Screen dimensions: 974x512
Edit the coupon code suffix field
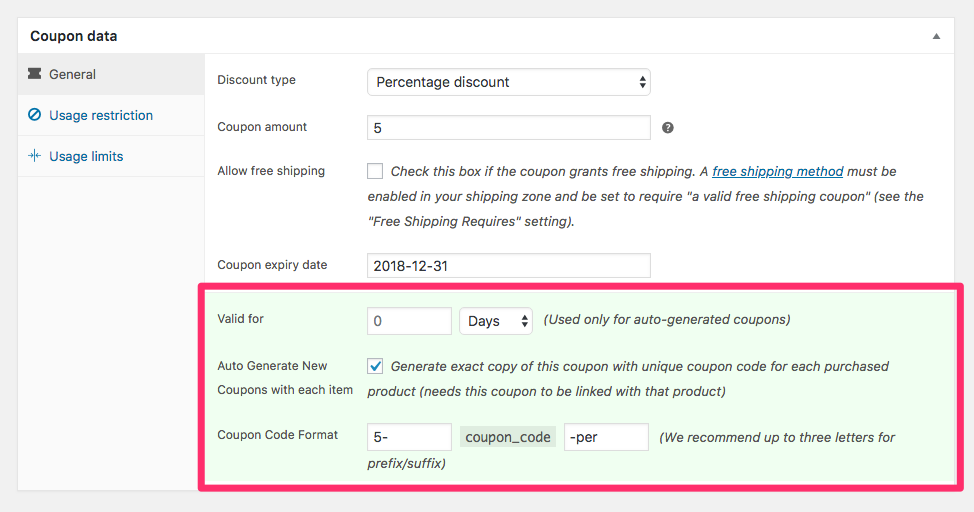(606, 437)
